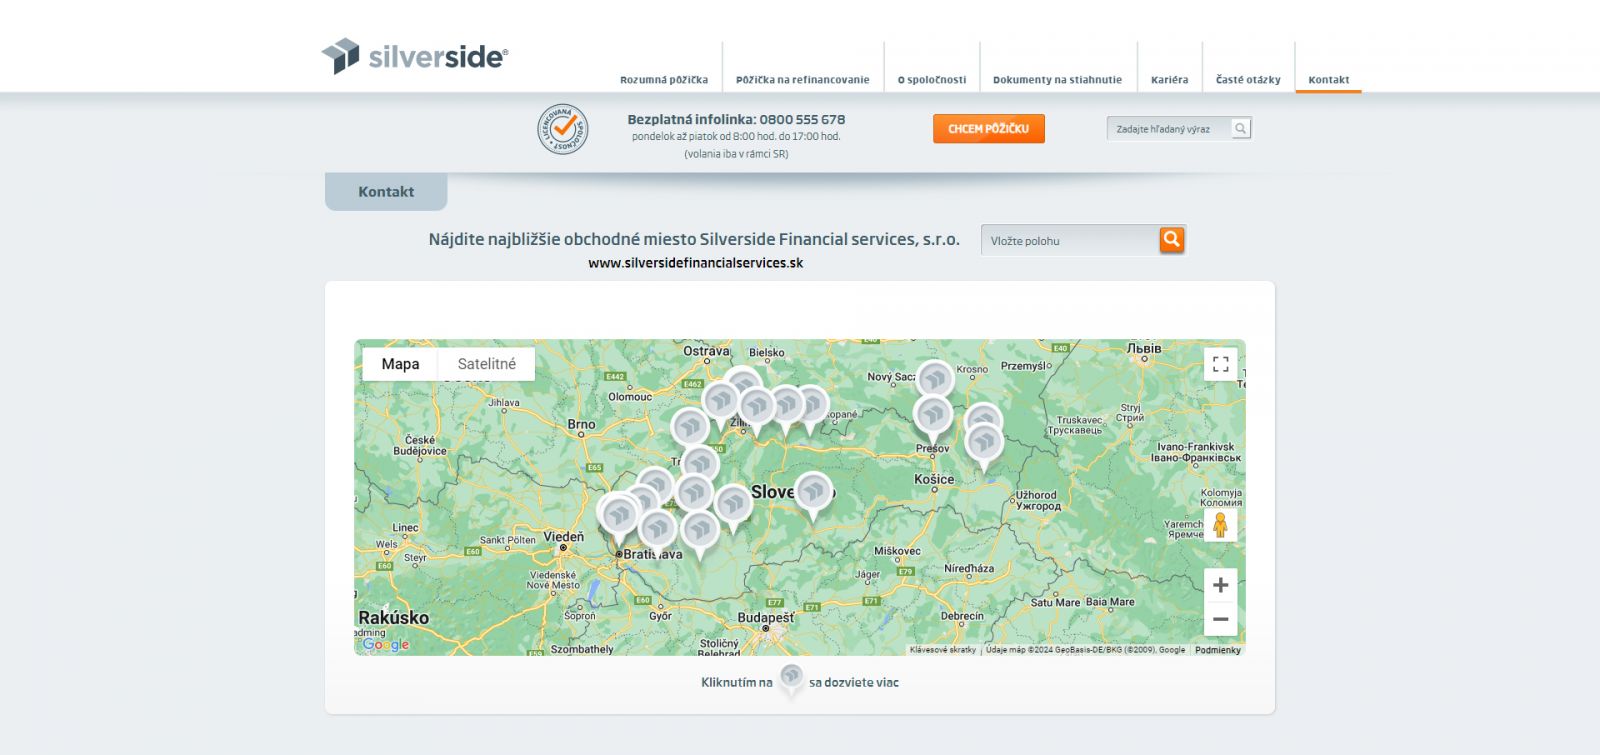Screen dimensions: 1600x755
Task: Click the map marker near Prešov
Action: click(x=933, y=414)
